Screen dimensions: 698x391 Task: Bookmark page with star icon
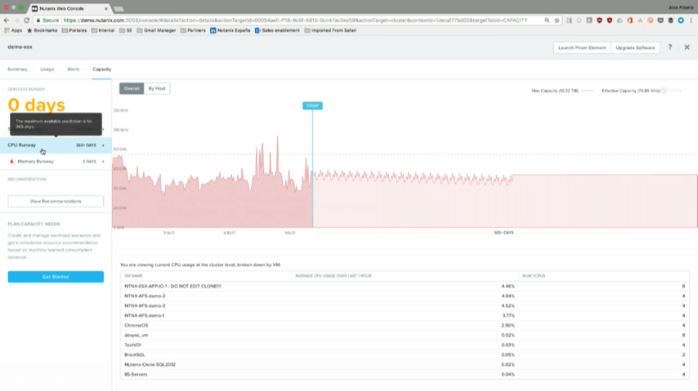pos(557,20)
